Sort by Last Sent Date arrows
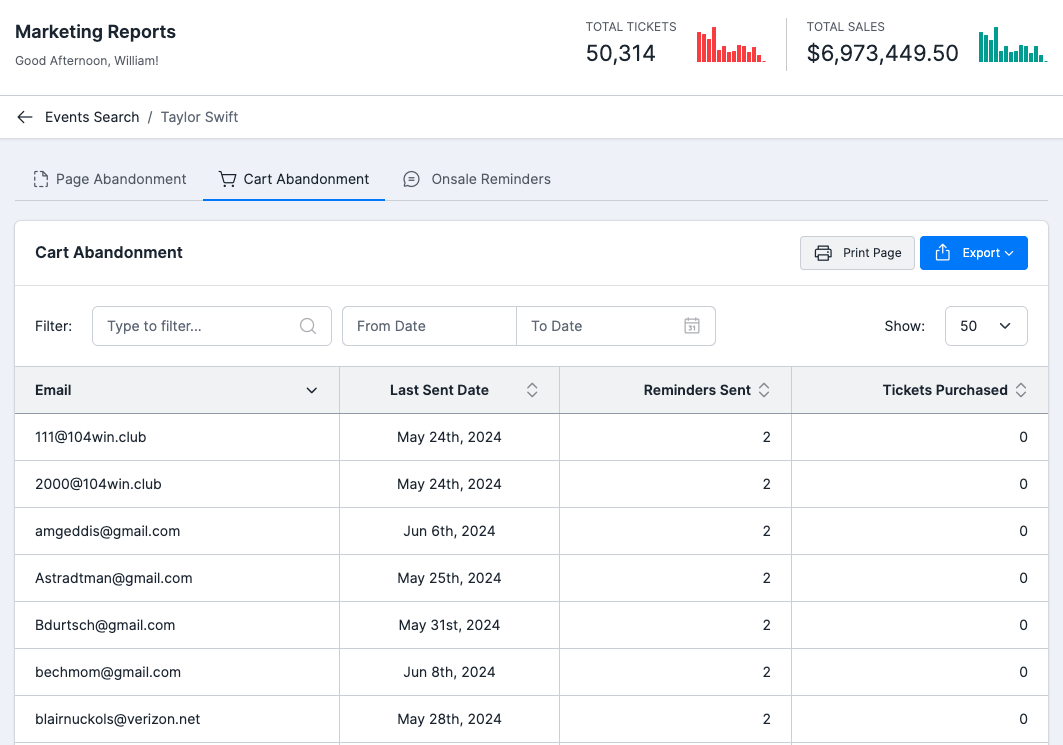 pyautogui.click(x=532, y=390)
